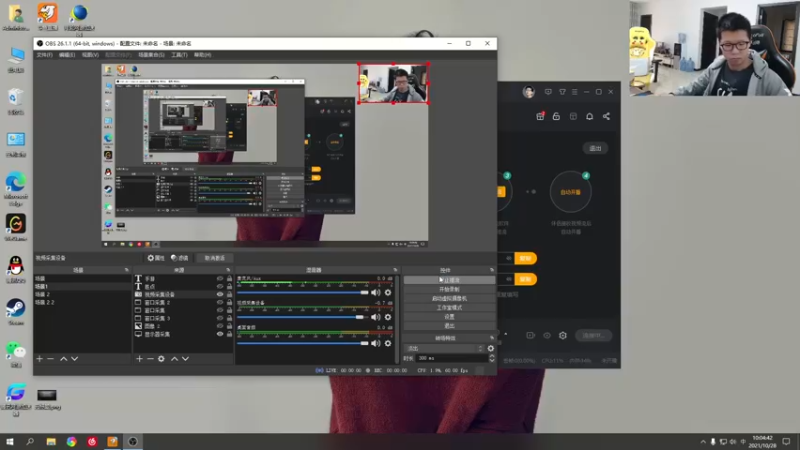
Task: Click the 开始录制 start recording button
Action: click(x=449, y=289)
